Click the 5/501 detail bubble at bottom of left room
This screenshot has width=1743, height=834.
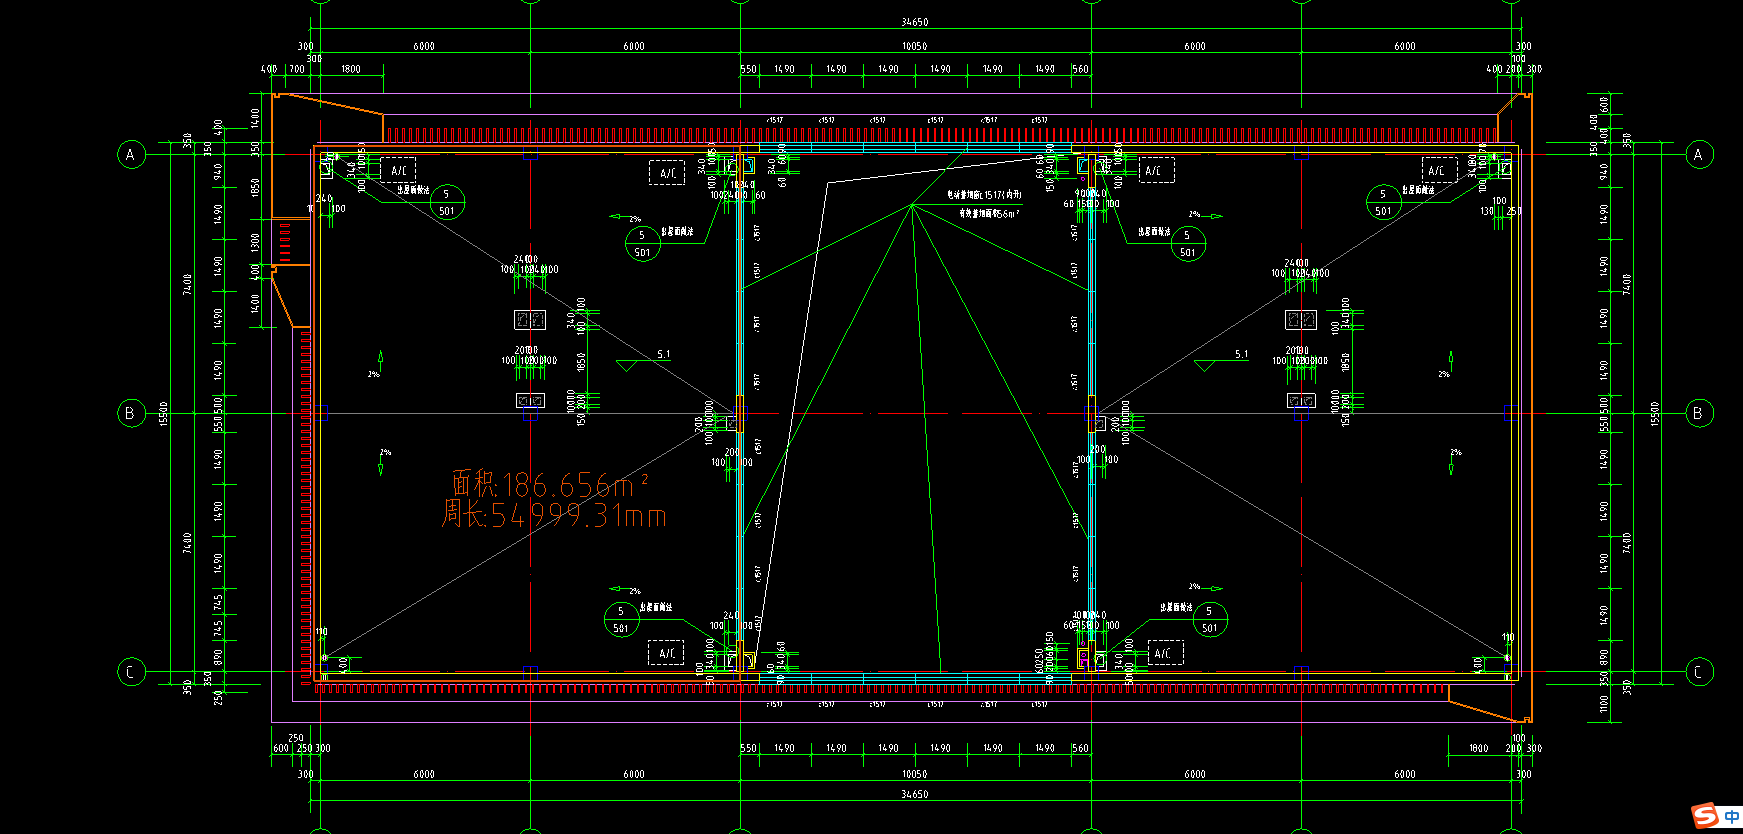[621, 619]
